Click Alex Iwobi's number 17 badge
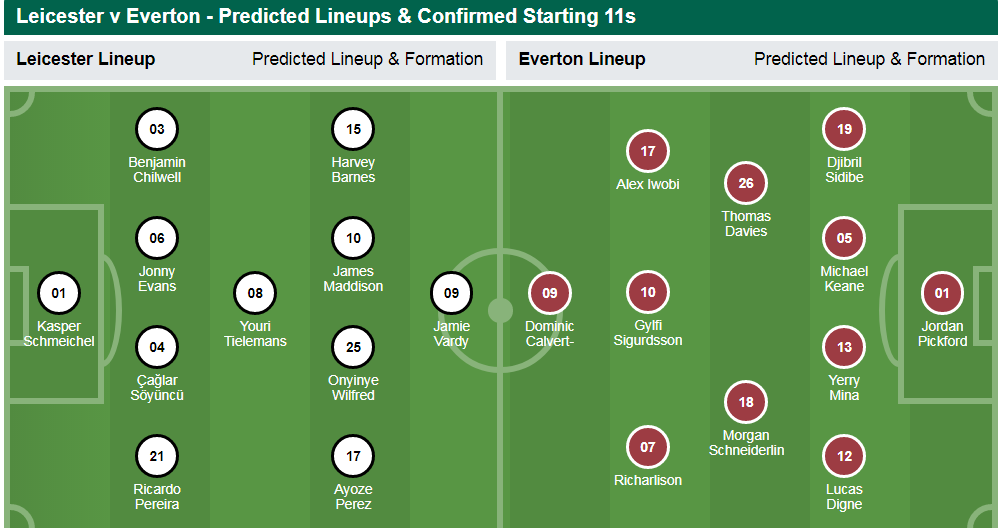The width and height of the screenshot is (1002, 528). click(x=648, y=151)
